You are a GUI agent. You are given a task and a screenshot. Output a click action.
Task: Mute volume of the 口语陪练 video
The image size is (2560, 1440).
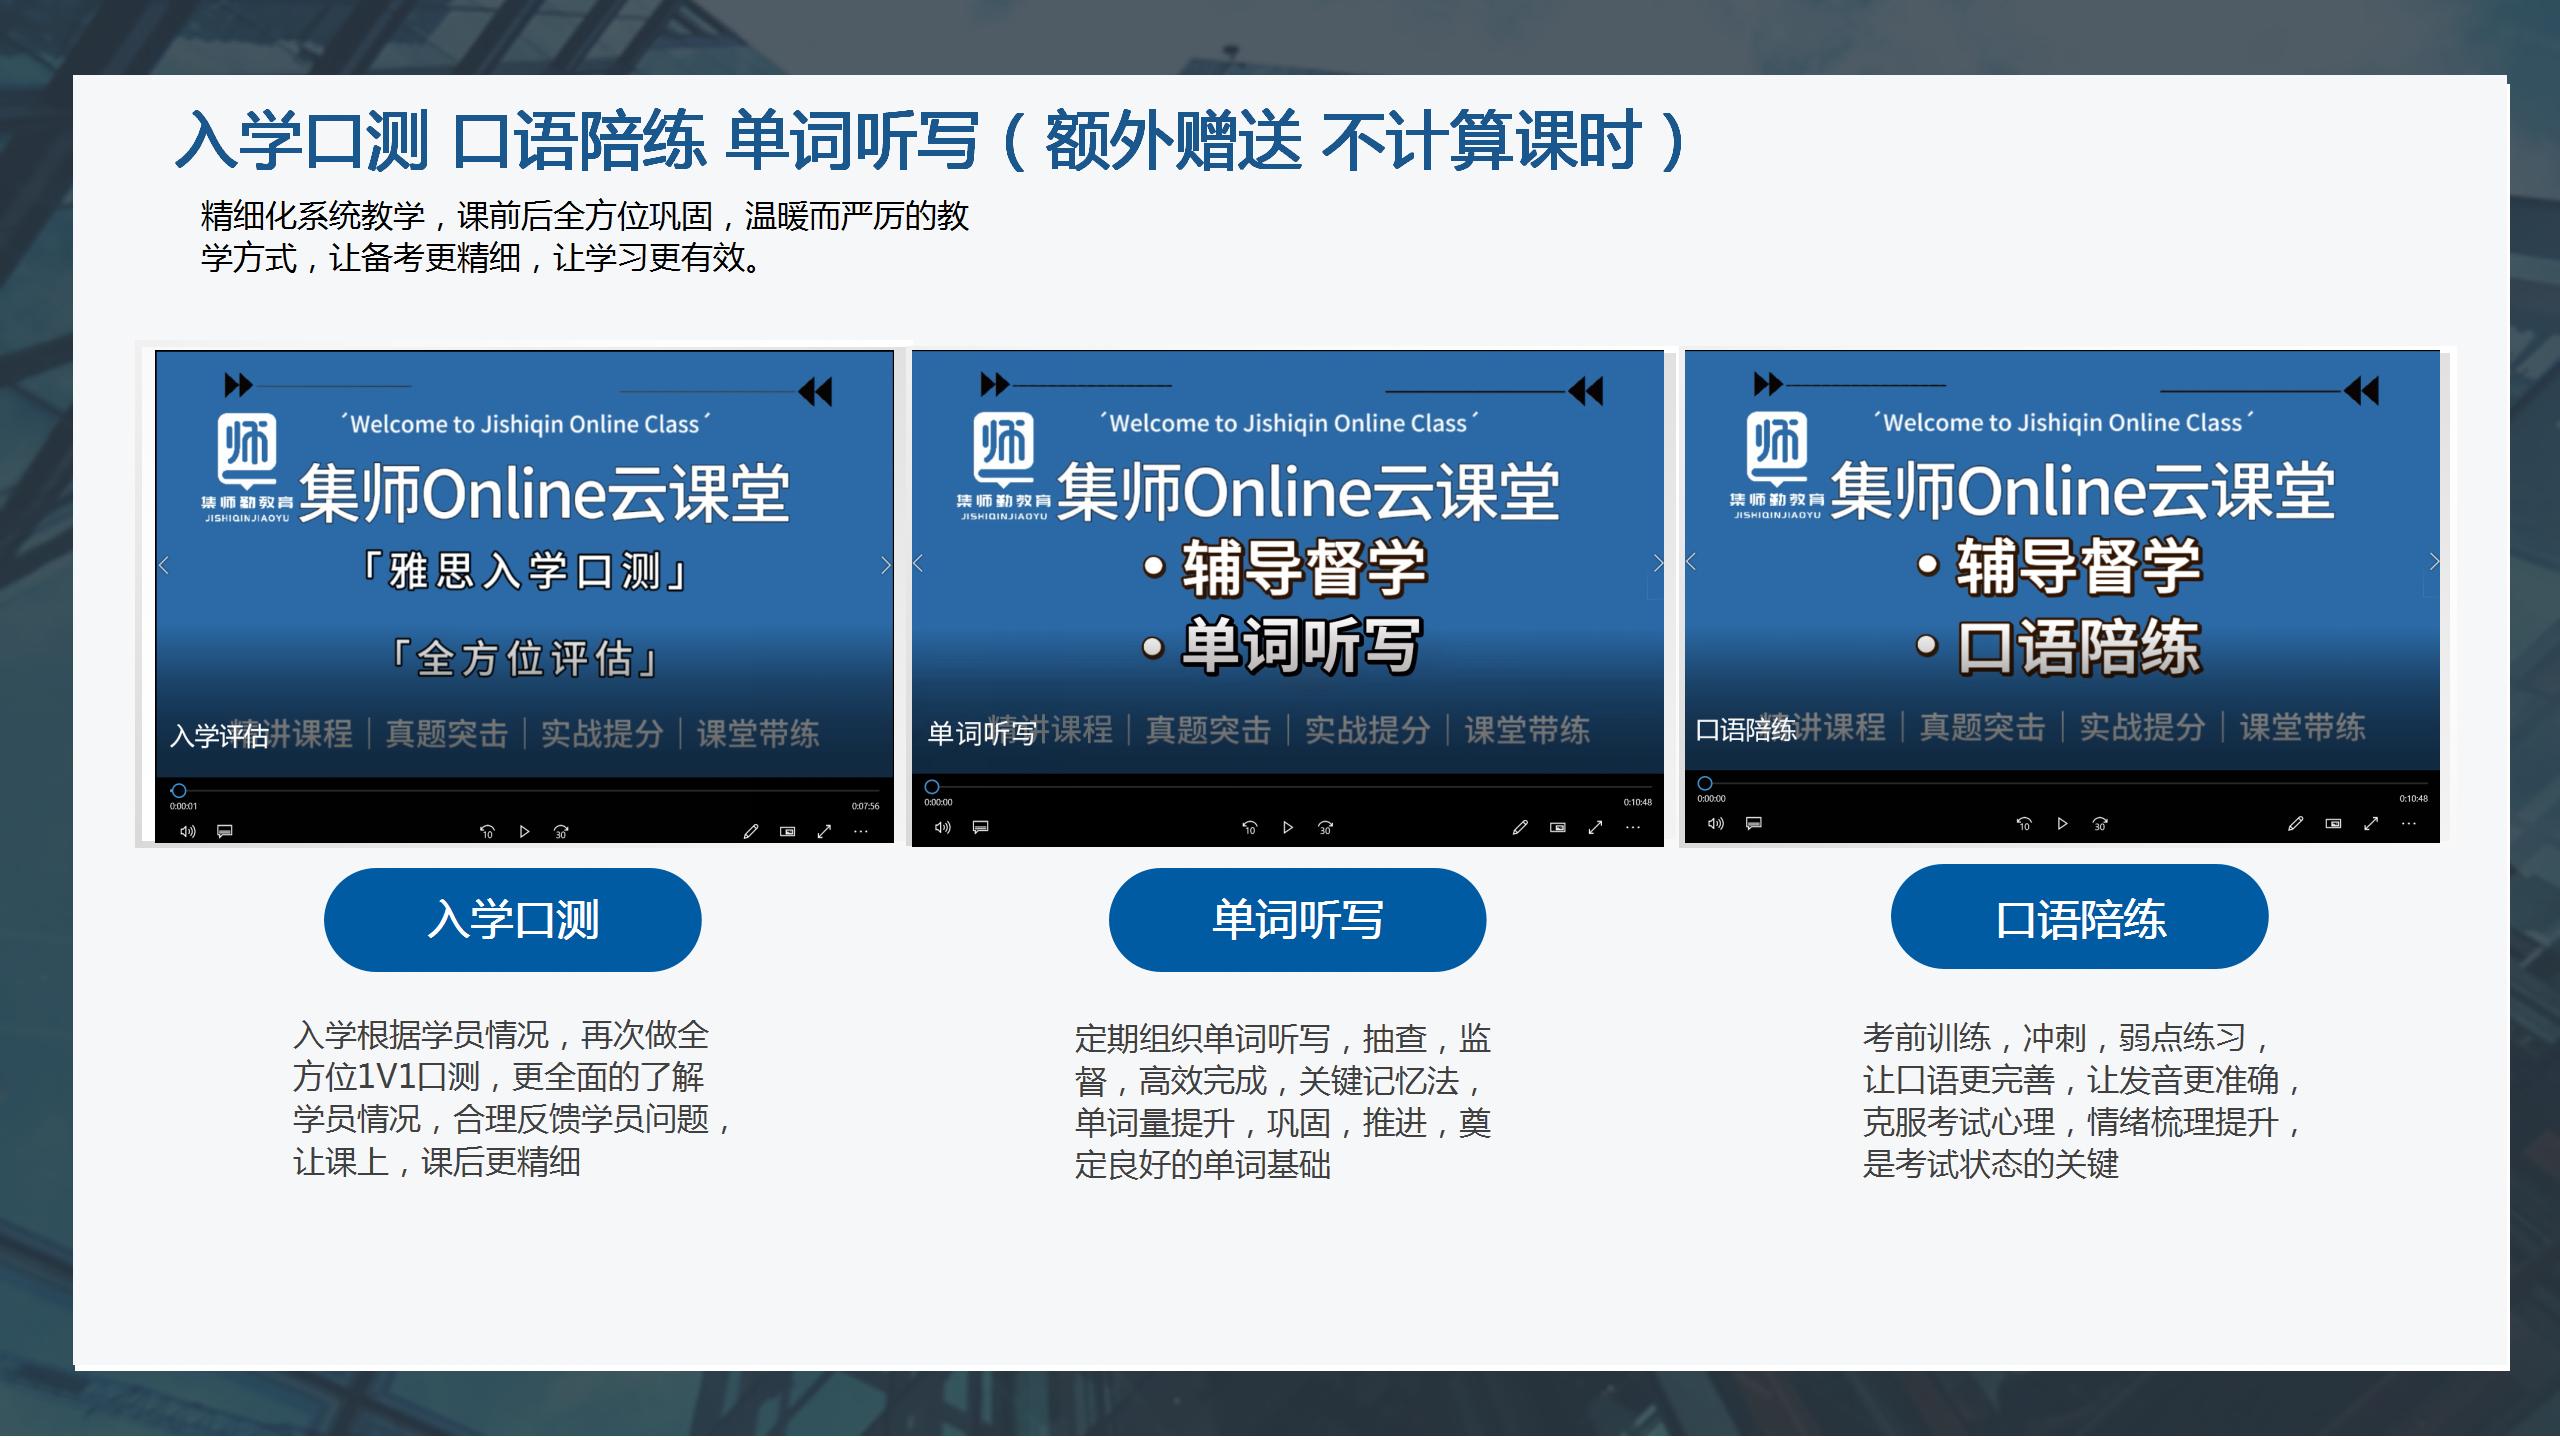click(1716, 824)
